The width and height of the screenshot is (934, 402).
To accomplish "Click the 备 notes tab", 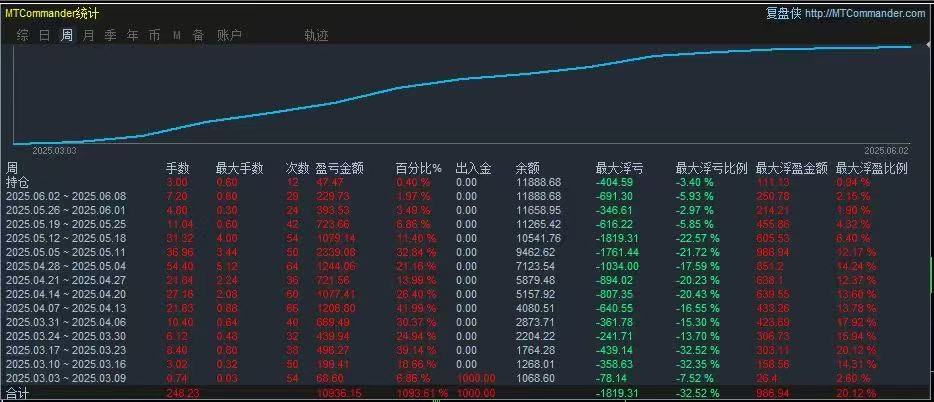I will coord(198,36).
